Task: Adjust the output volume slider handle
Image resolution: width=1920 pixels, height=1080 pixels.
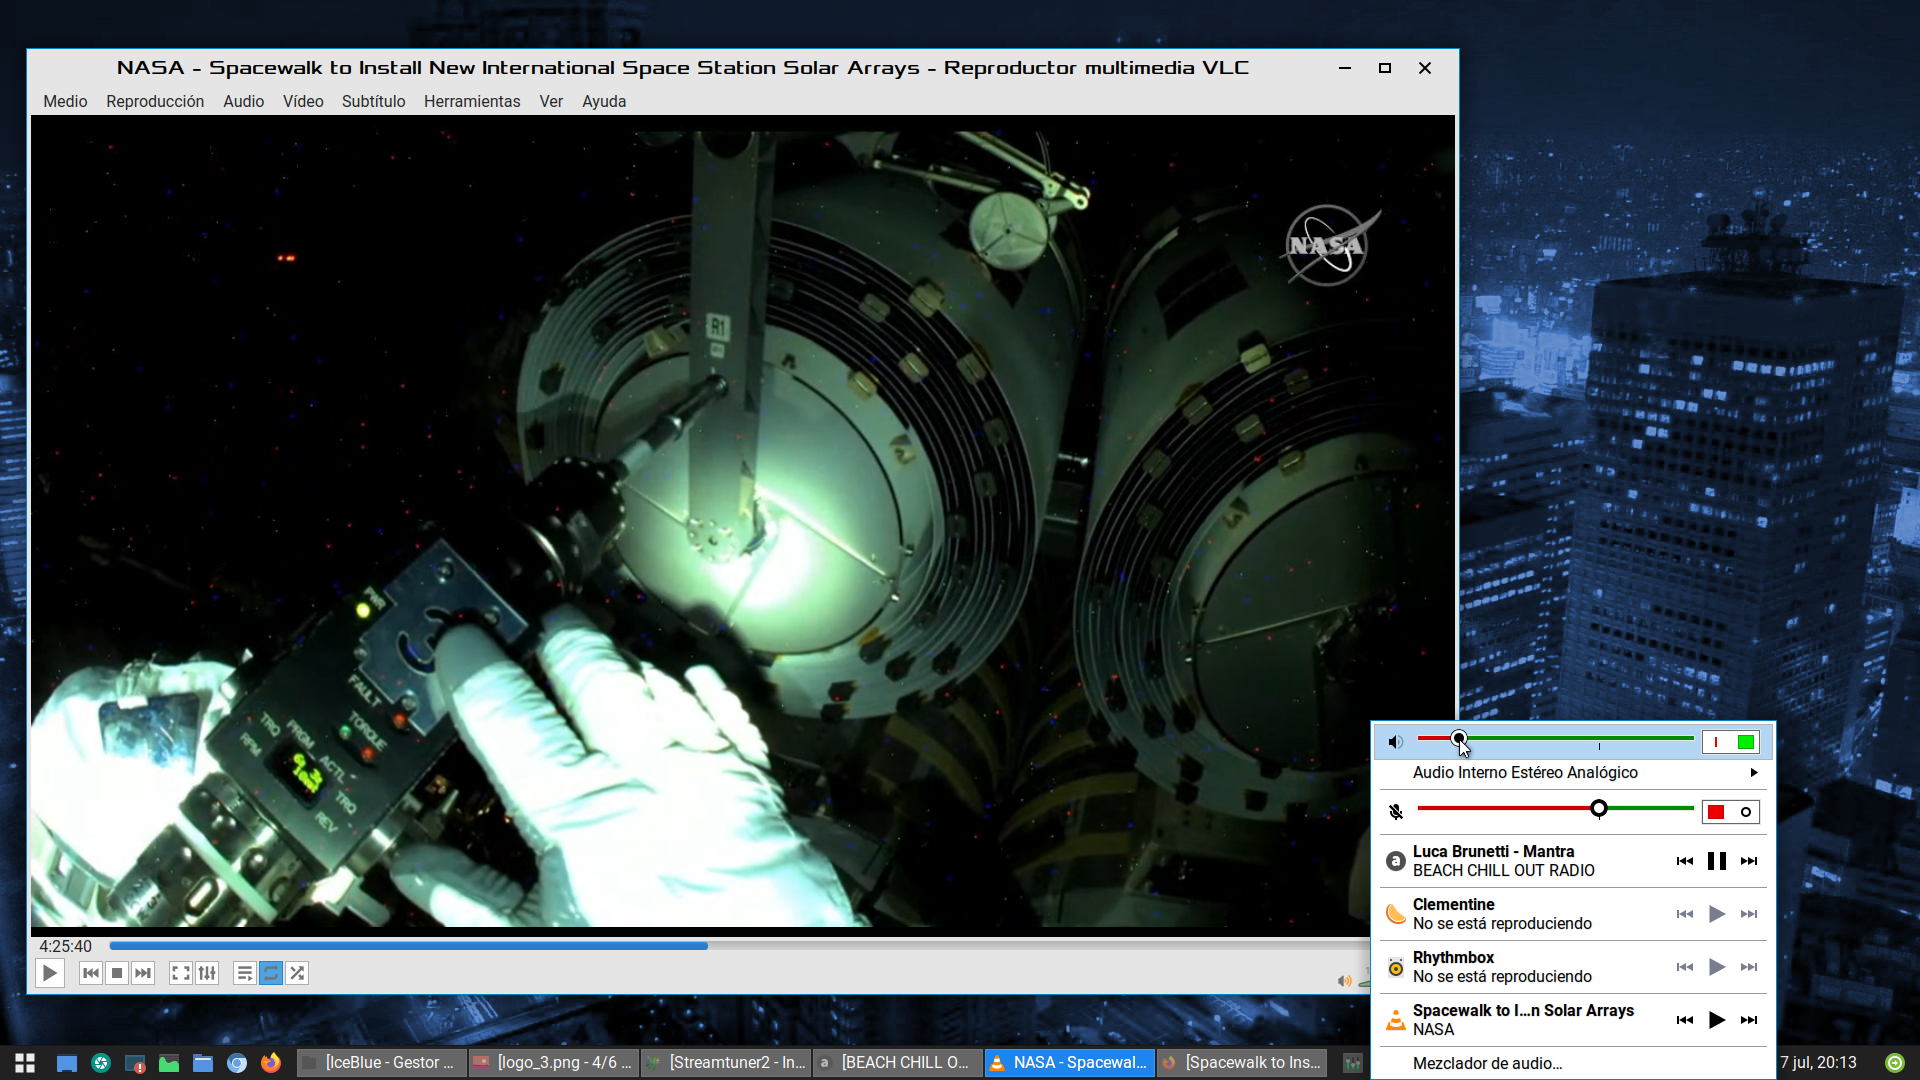Action: point(1459,739)
